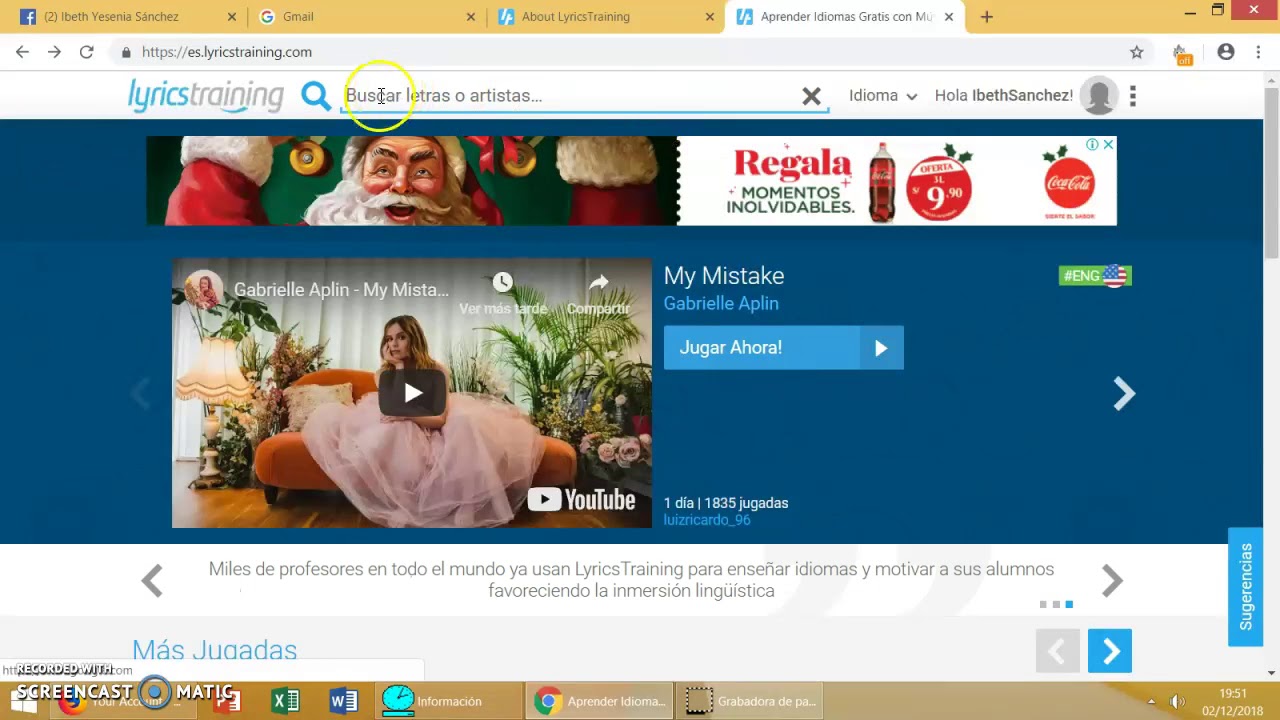This screenshot has width=1280, height=720.
Task: Go to previous featured song arrow
Action: [141, 394]
